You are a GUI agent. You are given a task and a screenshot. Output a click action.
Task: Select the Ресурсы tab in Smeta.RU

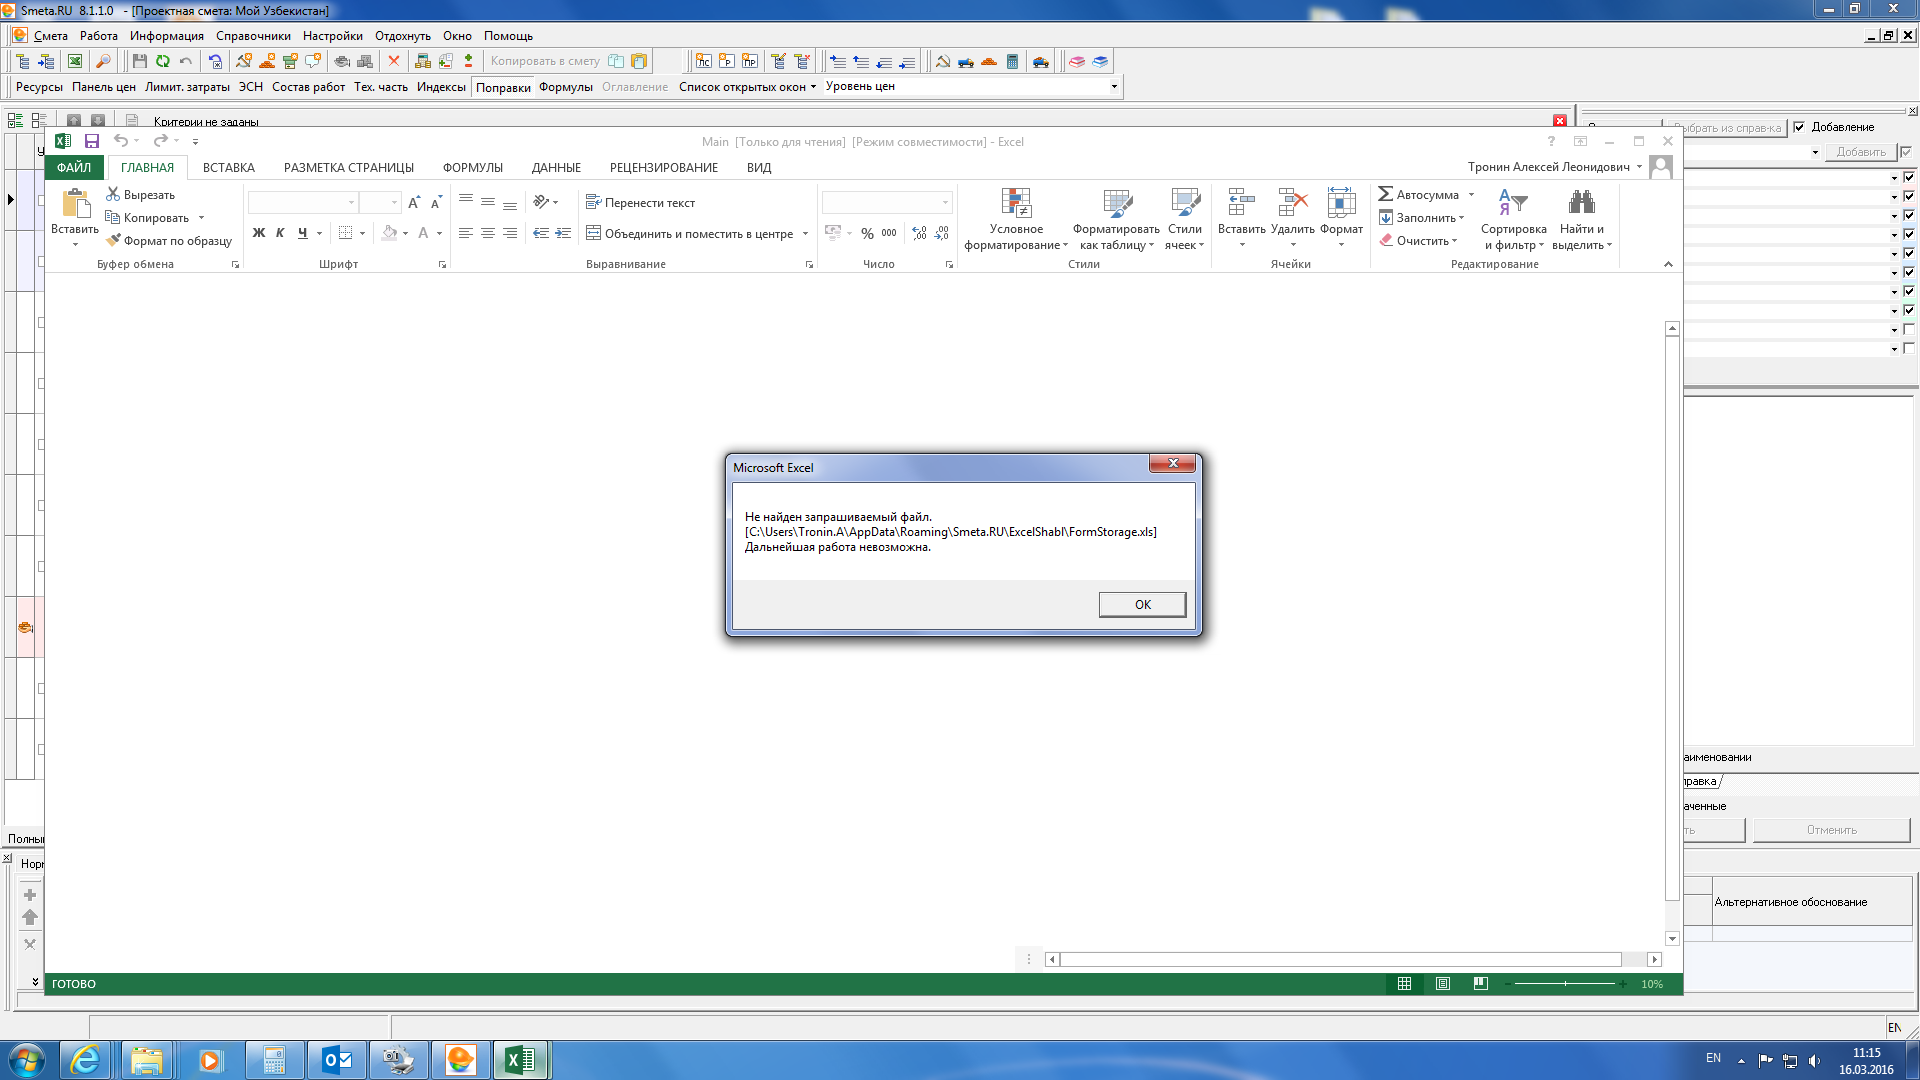[x=39, y=87]
